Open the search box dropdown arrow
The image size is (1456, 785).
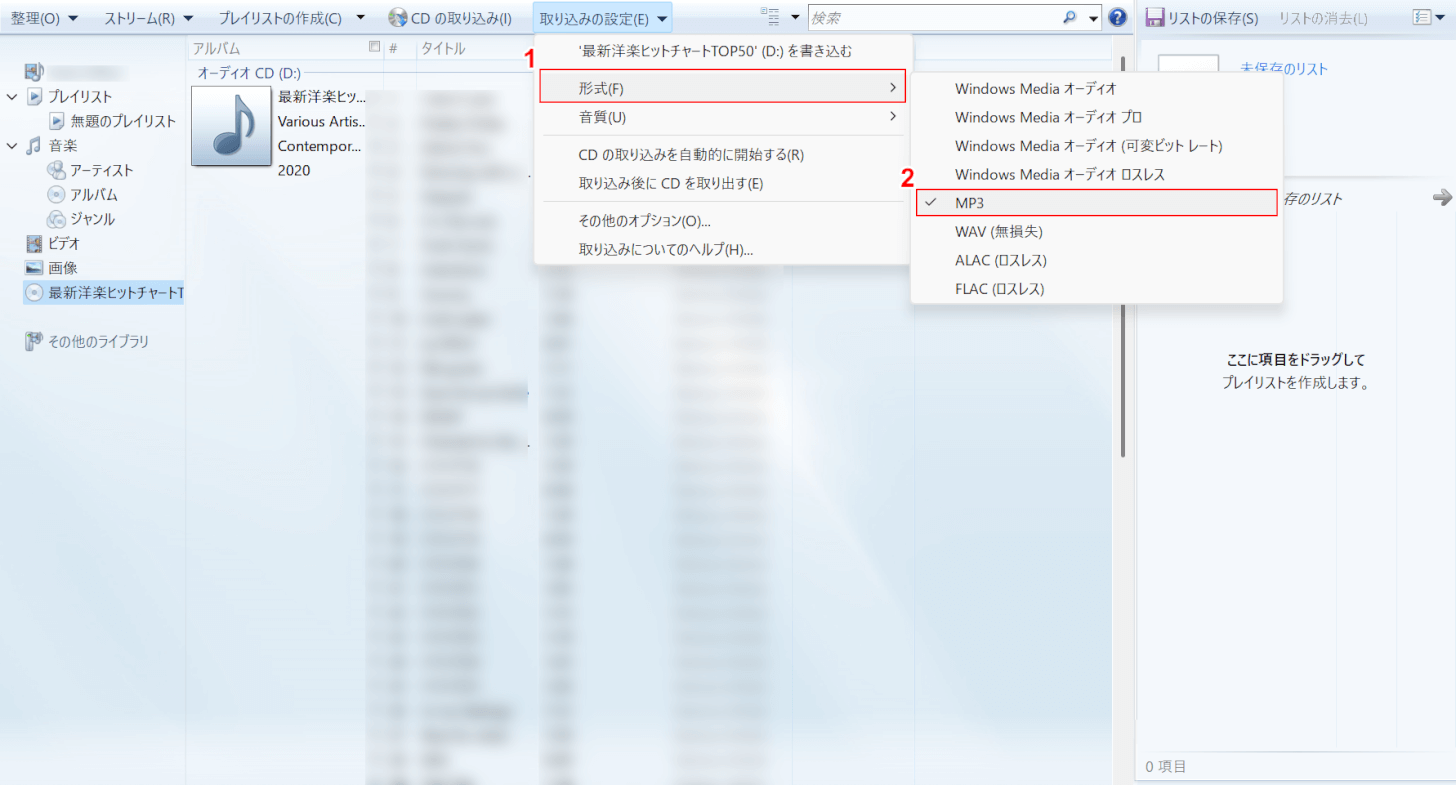point(1093,18)
